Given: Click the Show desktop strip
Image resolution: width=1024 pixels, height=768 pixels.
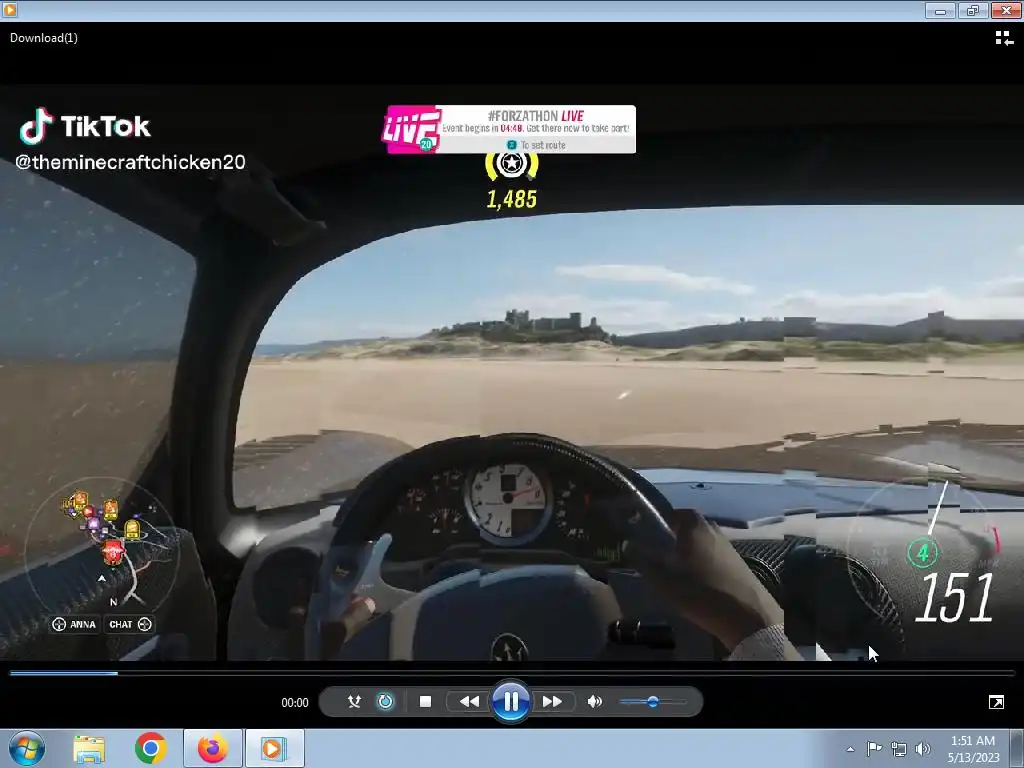Looking at the screenshot, I should tap(1017, 748).
